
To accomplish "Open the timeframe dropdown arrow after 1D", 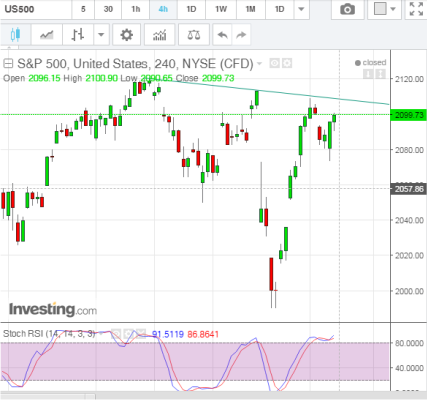I will 301,9.
